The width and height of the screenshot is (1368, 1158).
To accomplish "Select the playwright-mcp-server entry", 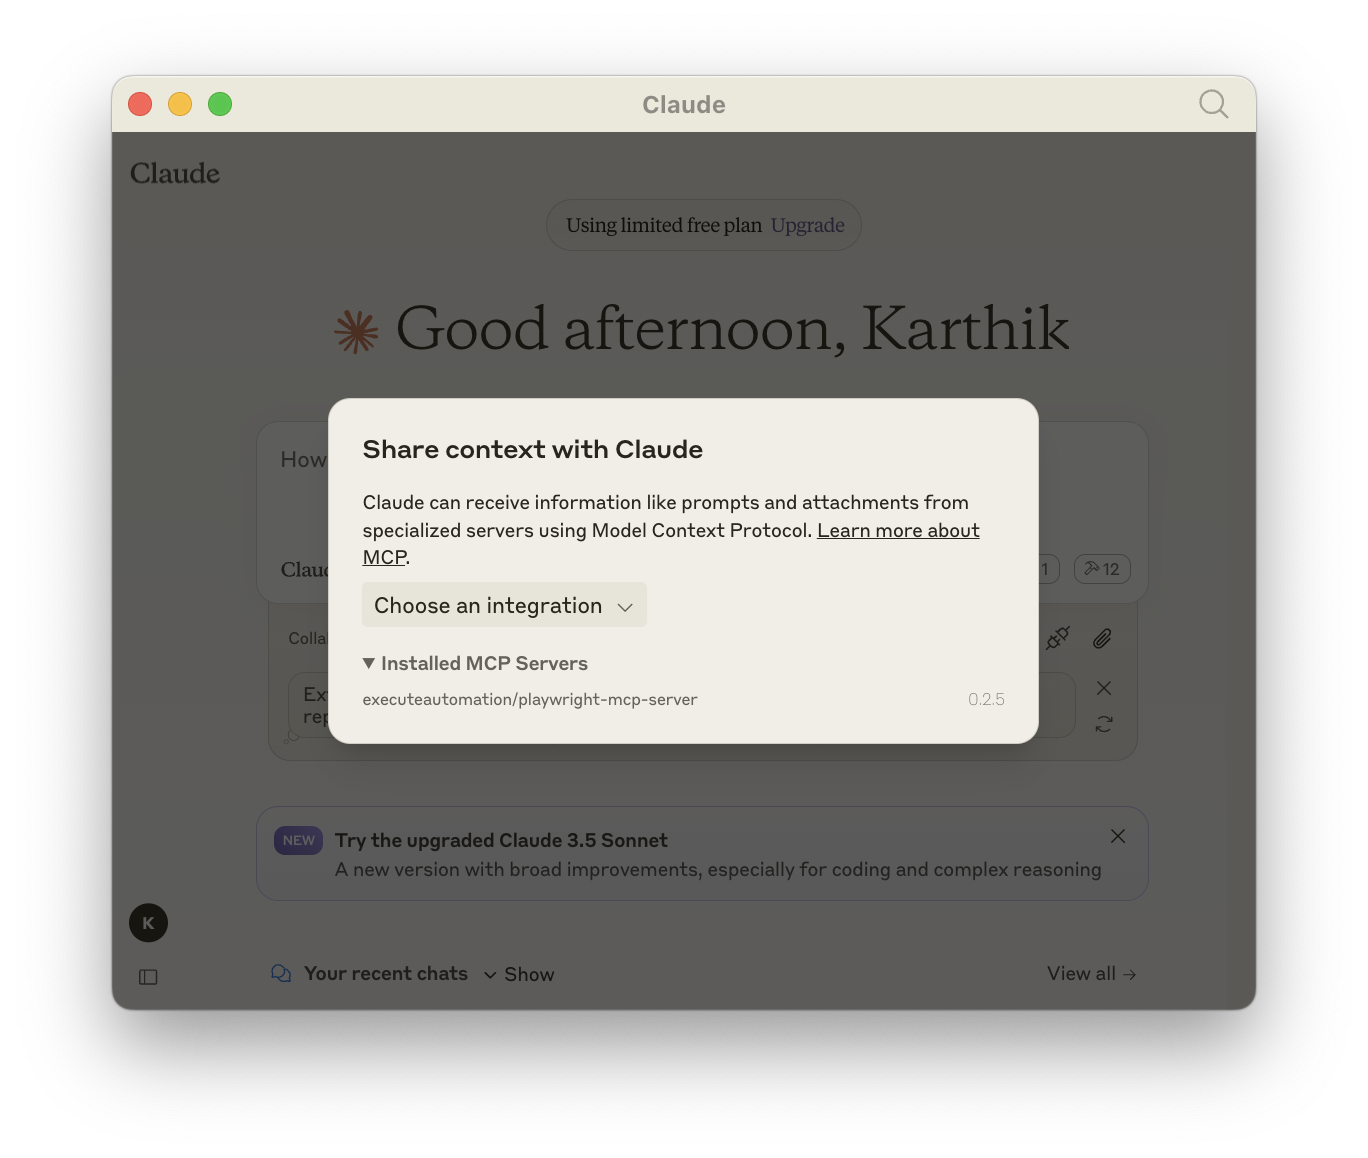I will 530,699.
